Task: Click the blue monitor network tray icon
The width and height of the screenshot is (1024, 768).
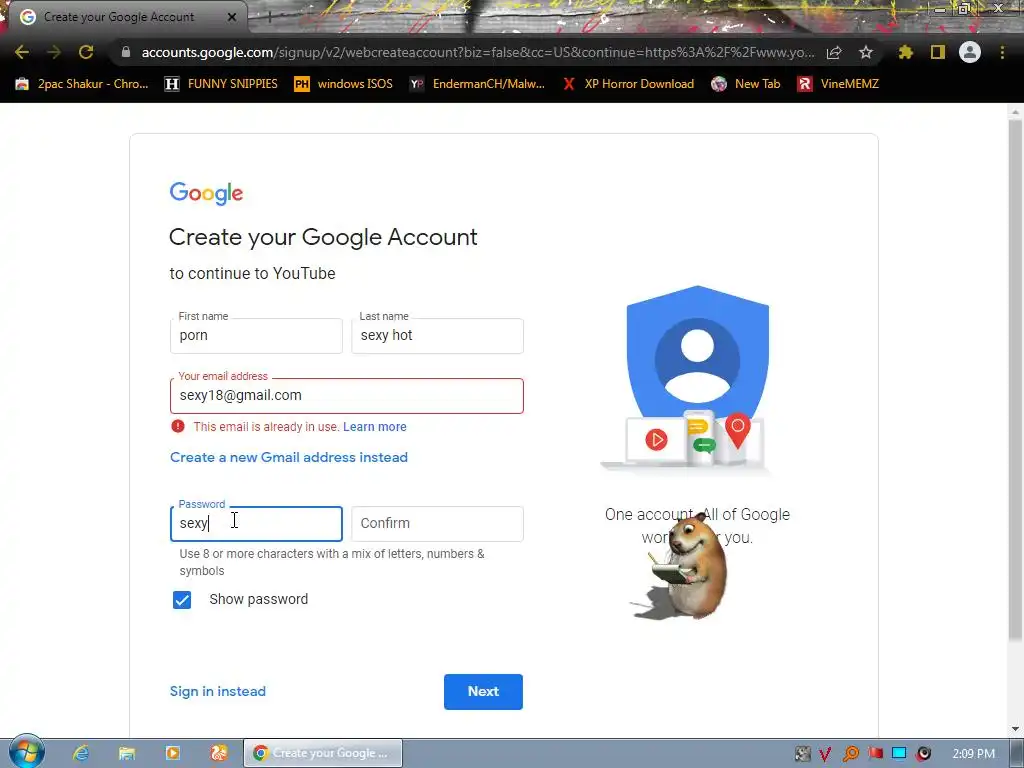Action: (x=899, y=754)
